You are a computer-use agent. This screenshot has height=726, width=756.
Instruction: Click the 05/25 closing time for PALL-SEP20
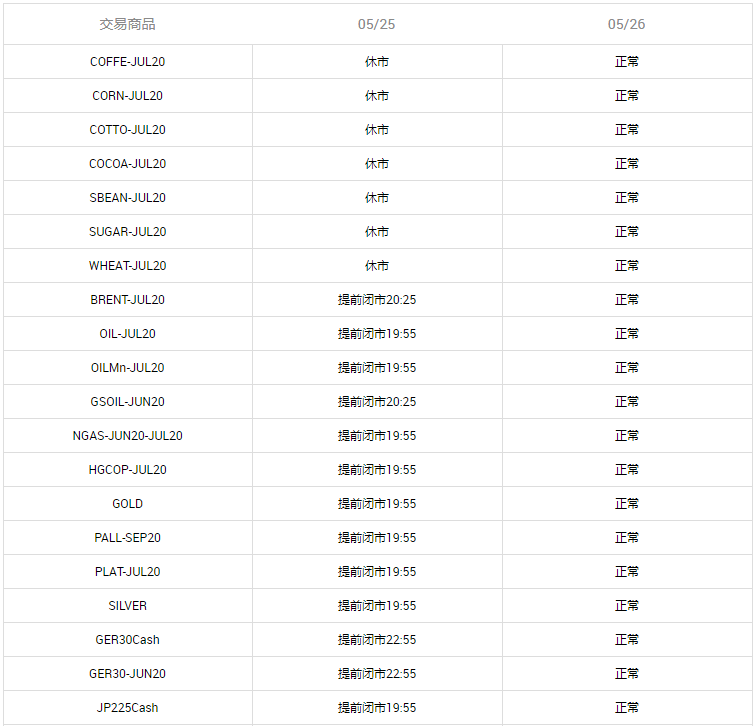point(377,538)
